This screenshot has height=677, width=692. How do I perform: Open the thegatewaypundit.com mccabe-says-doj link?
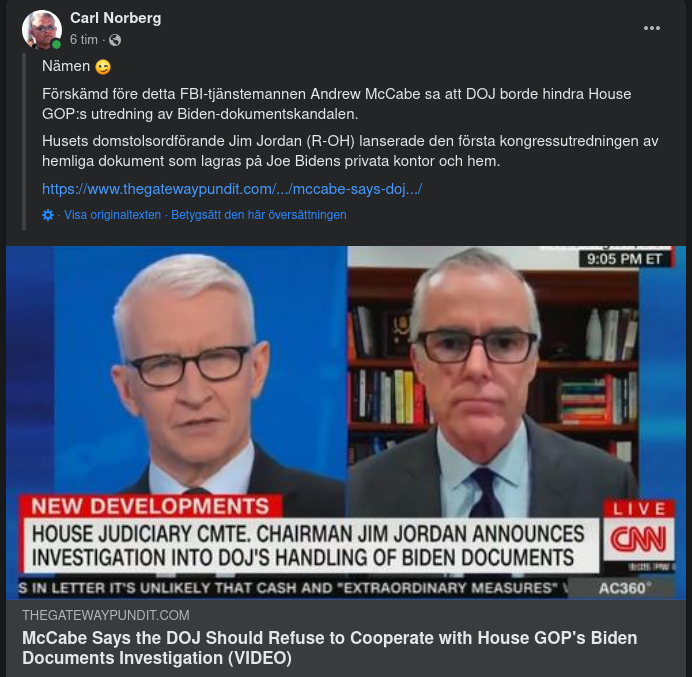232,189
